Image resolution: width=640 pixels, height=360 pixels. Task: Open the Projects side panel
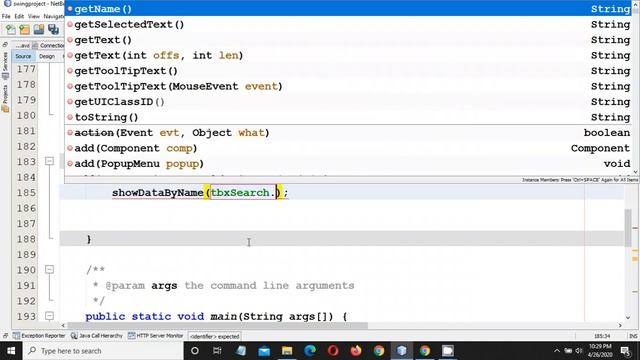5,98
